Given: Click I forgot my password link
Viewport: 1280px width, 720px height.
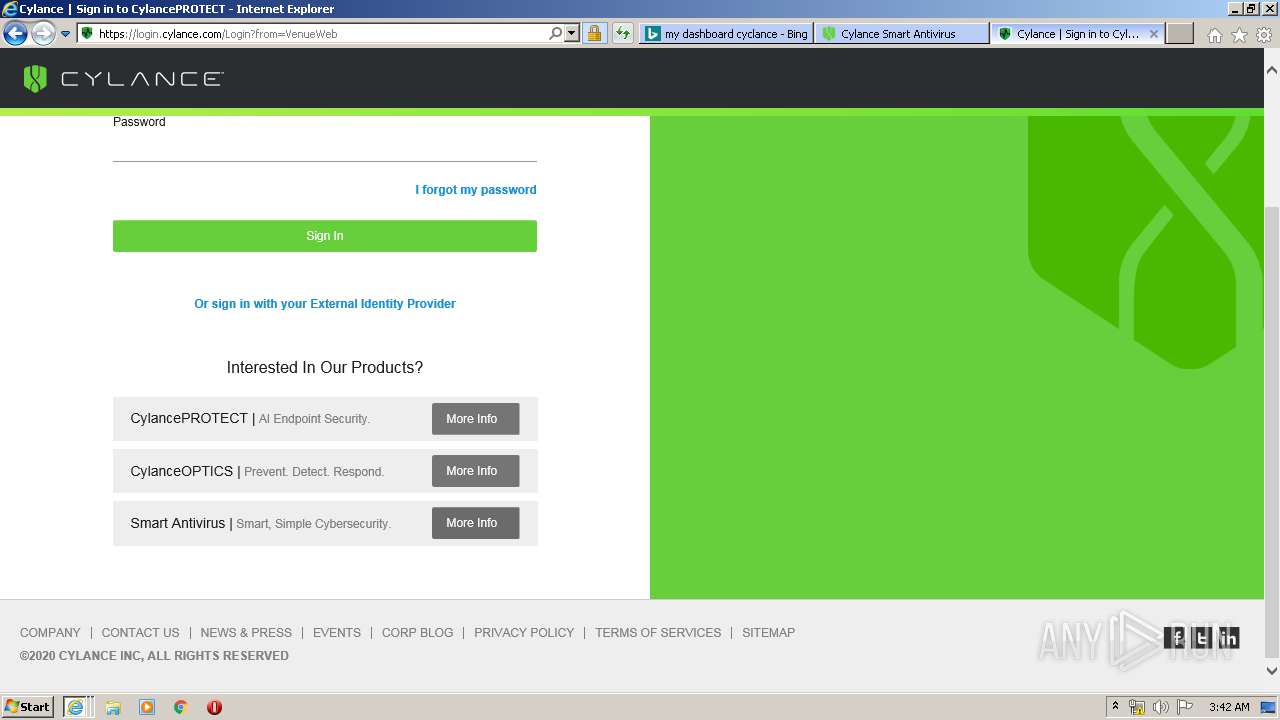Looking at the screenshot, I should click(476, 190).
